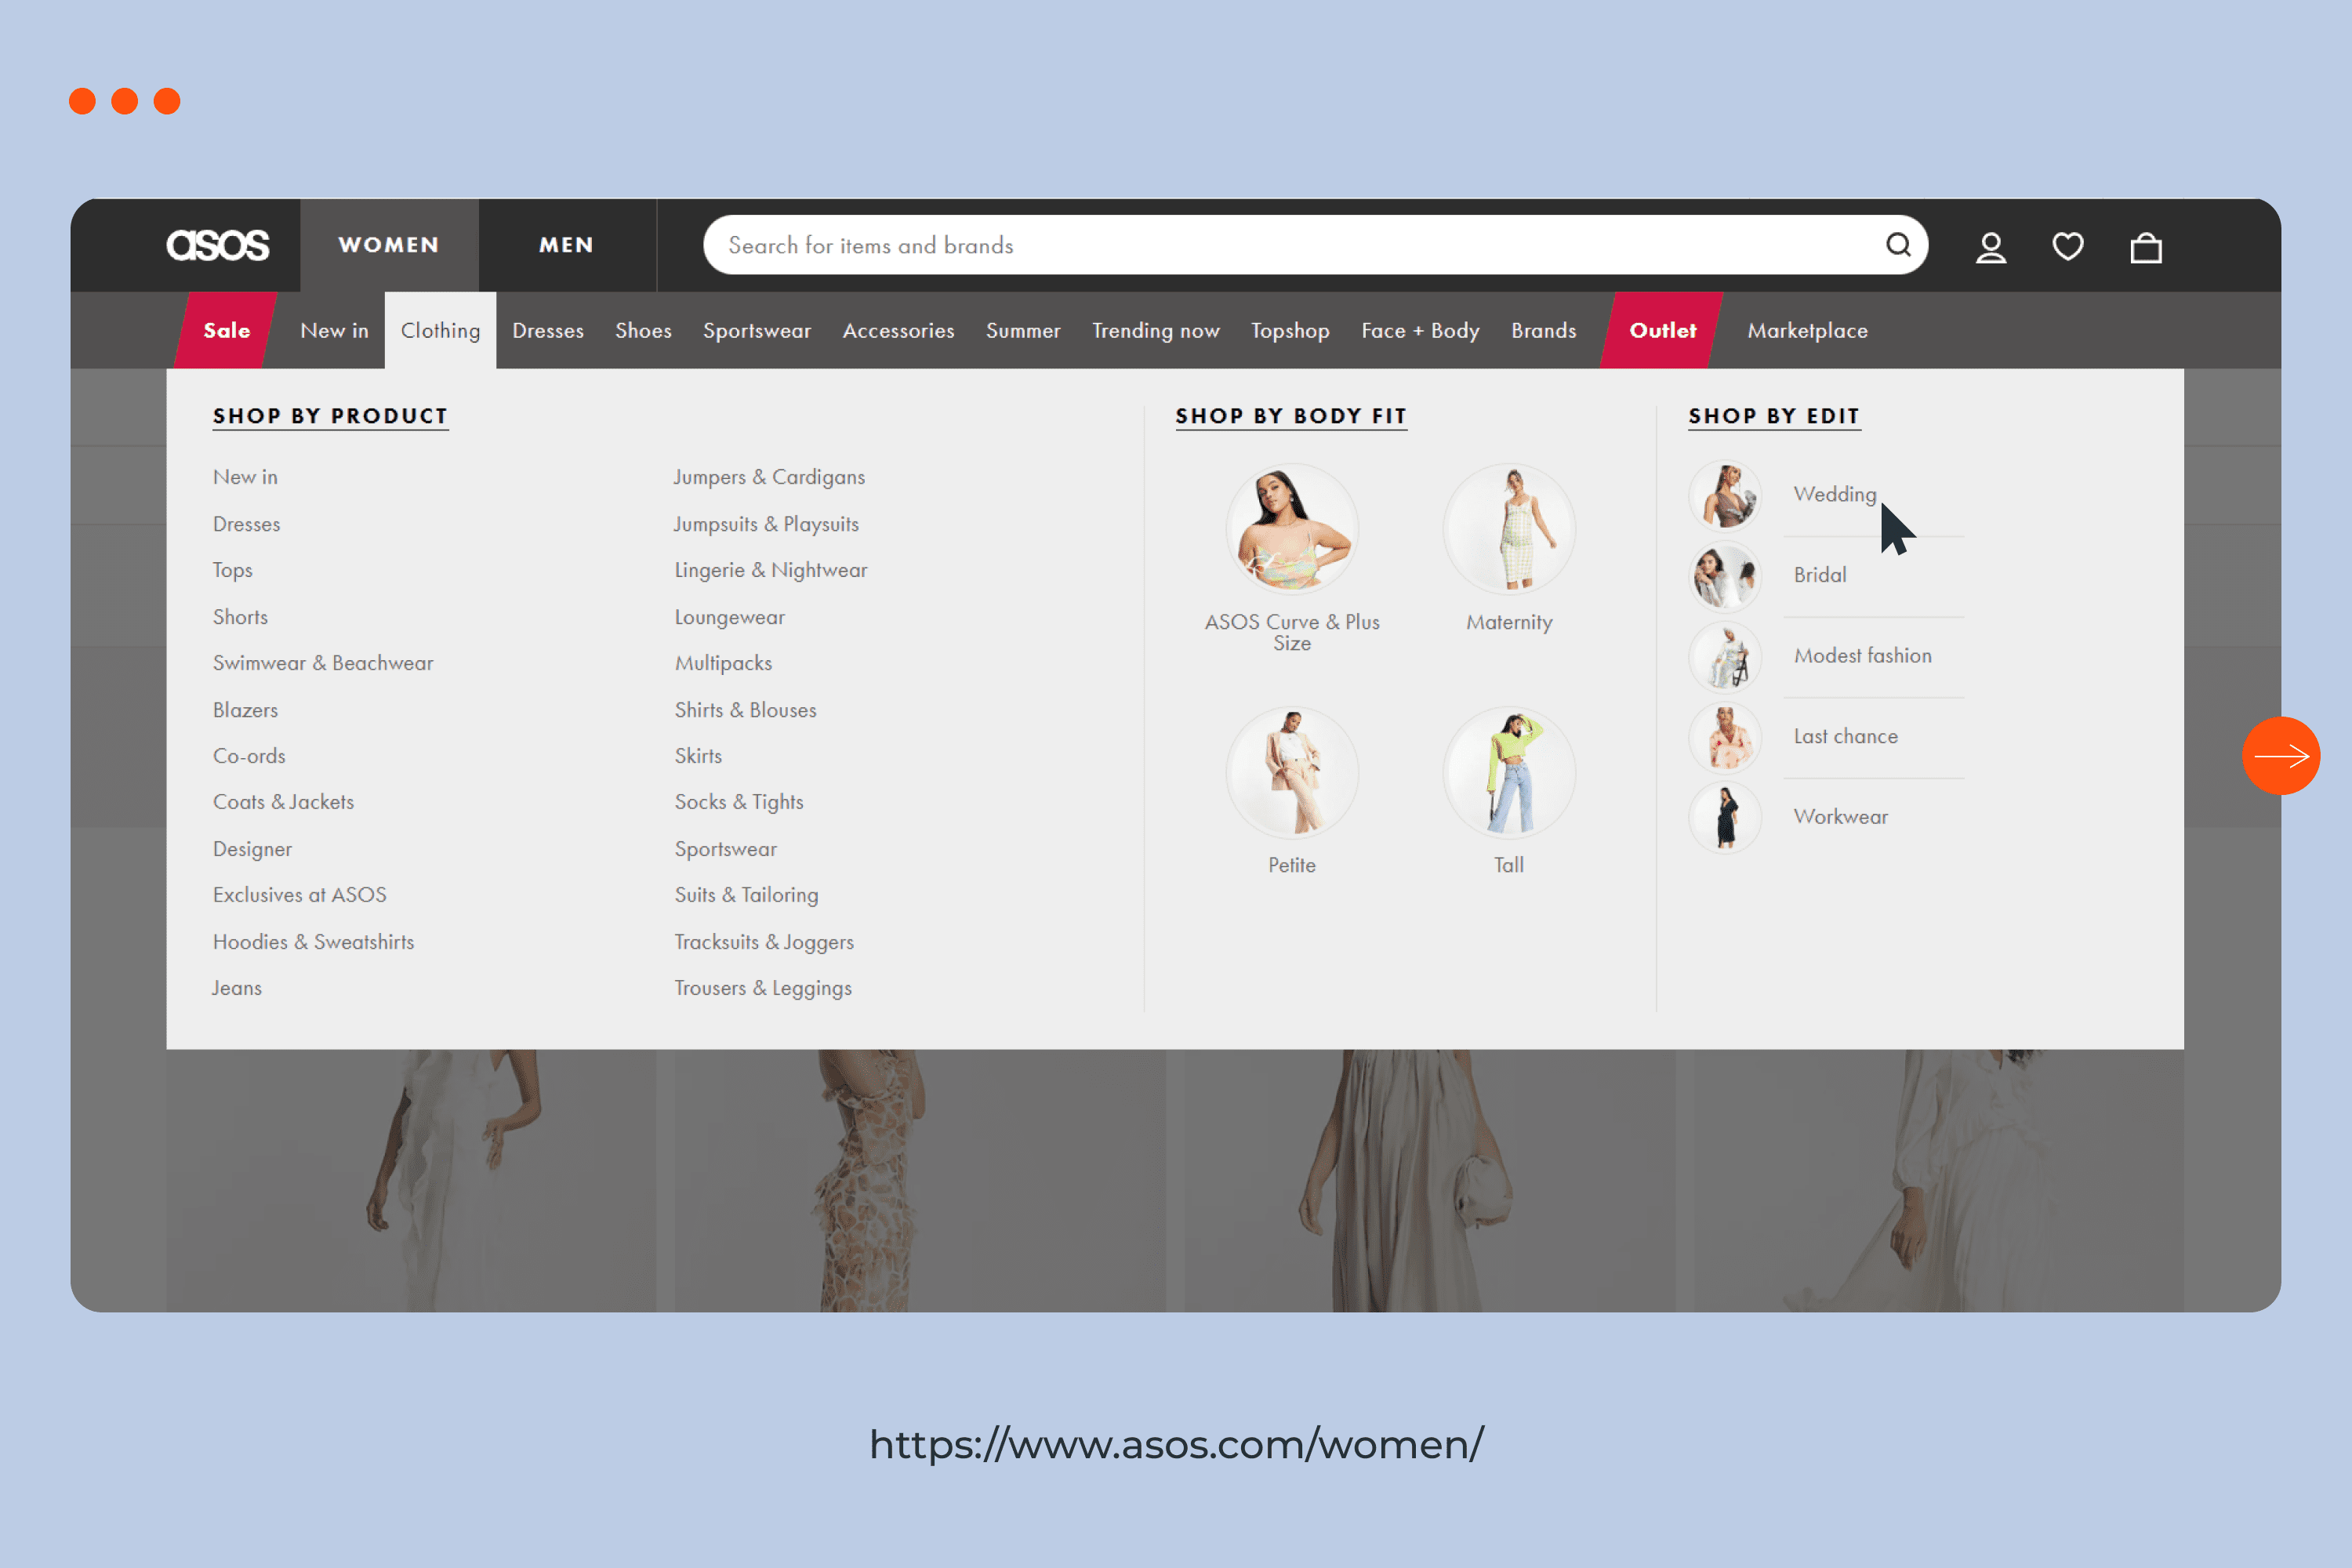2352x1568 pixels.
Task: Open Shirts & Blouses link
Action: point(745,710)
